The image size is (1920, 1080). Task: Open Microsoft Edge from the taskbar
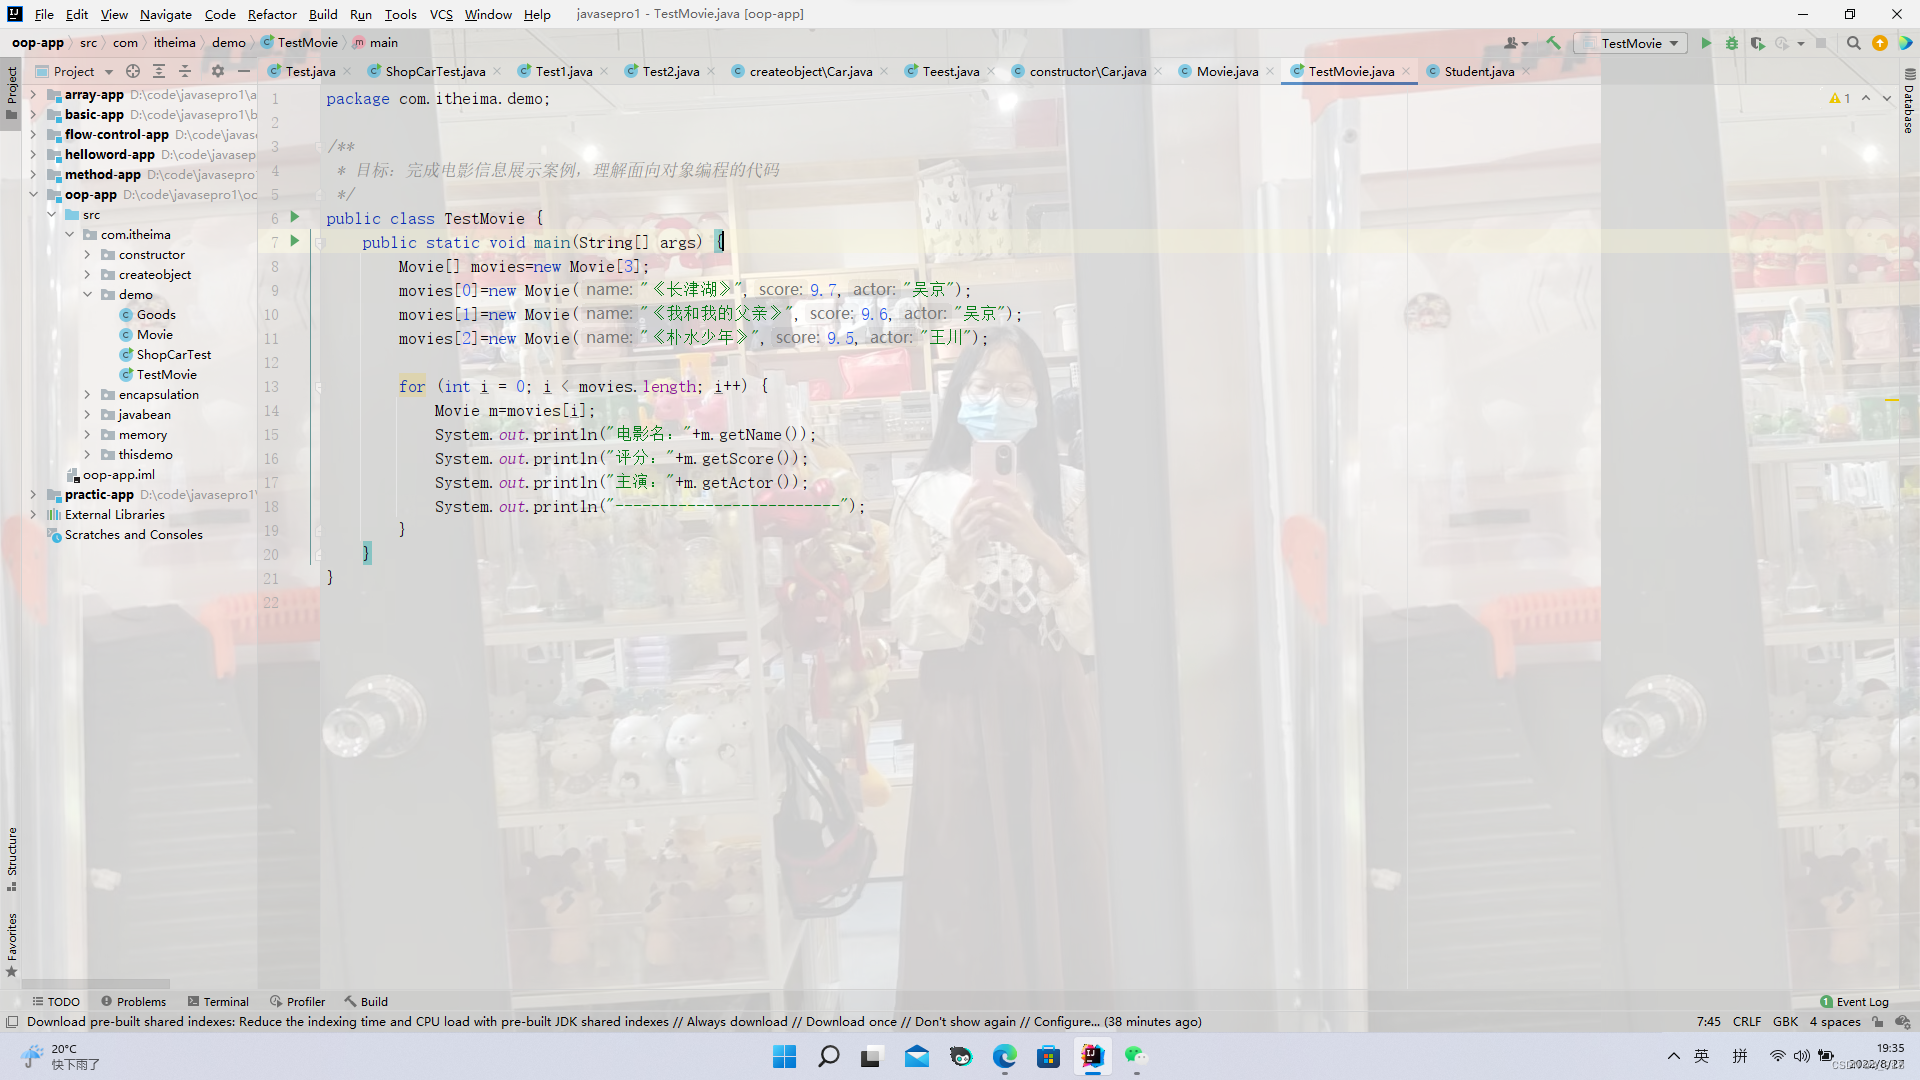1004,1056
